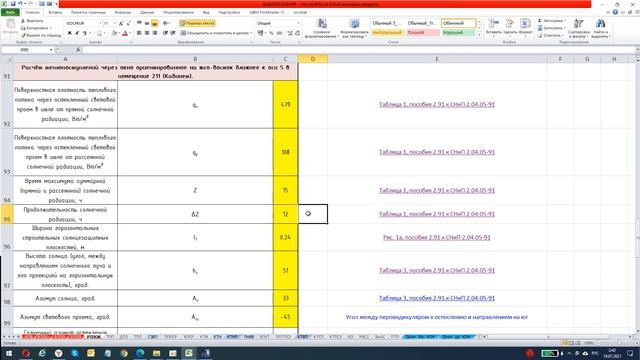Decrease the decimal places

coord(297,33)
